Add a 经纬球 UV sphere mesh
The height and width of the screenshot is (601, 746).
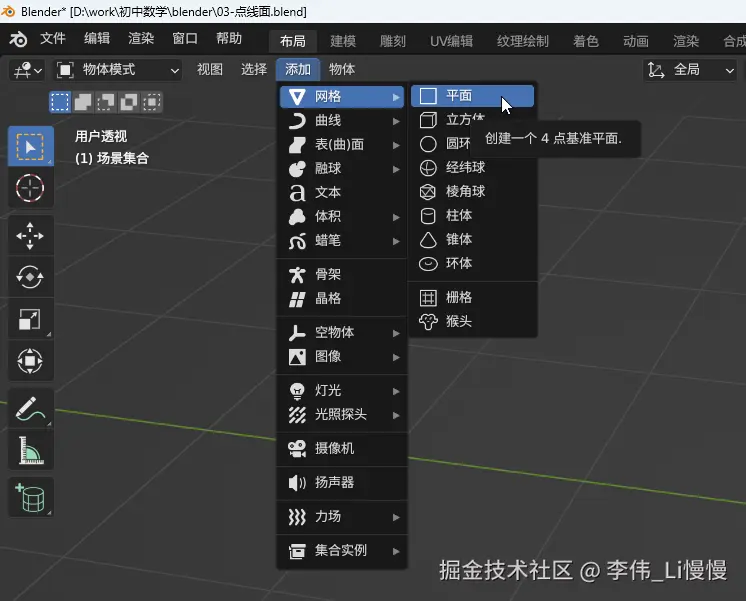(x=472, y=167)
